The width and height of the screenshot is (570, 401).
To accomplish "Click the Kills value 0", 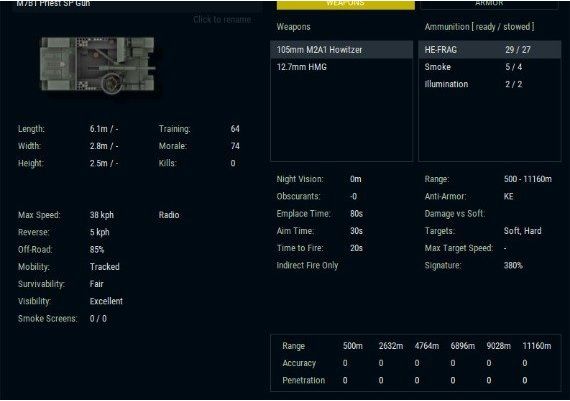I will (233, 163).
